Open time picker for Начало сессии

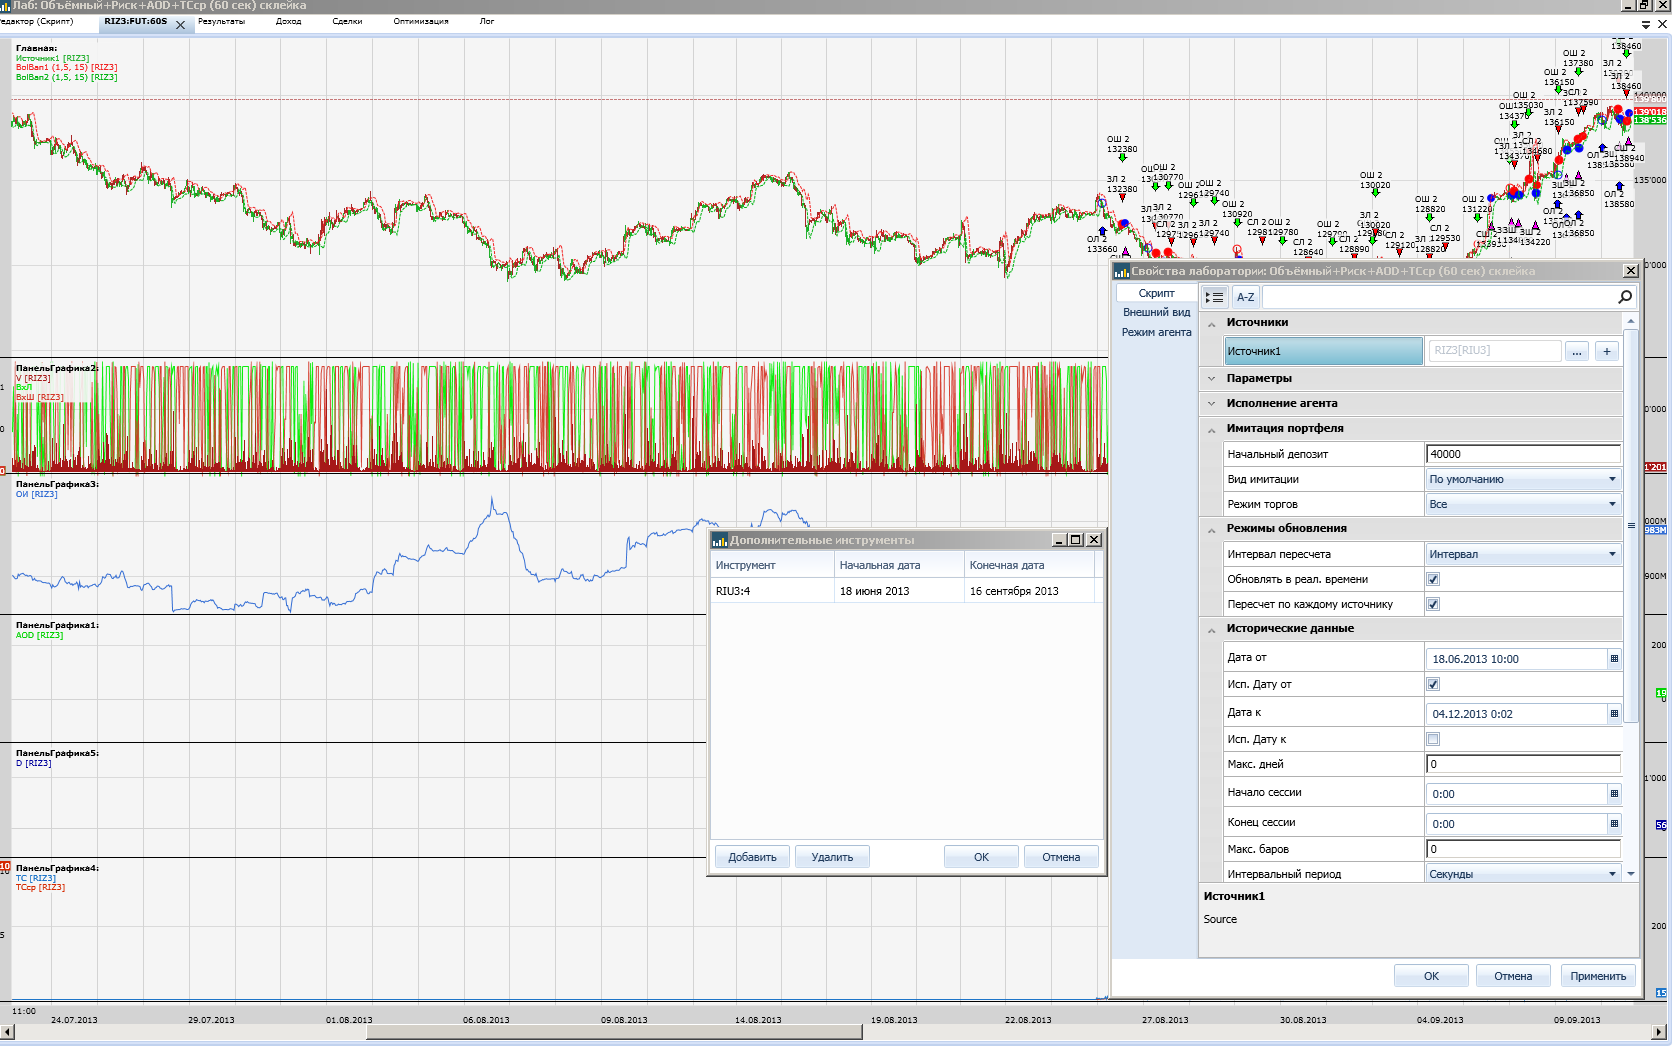[1613, 794]
